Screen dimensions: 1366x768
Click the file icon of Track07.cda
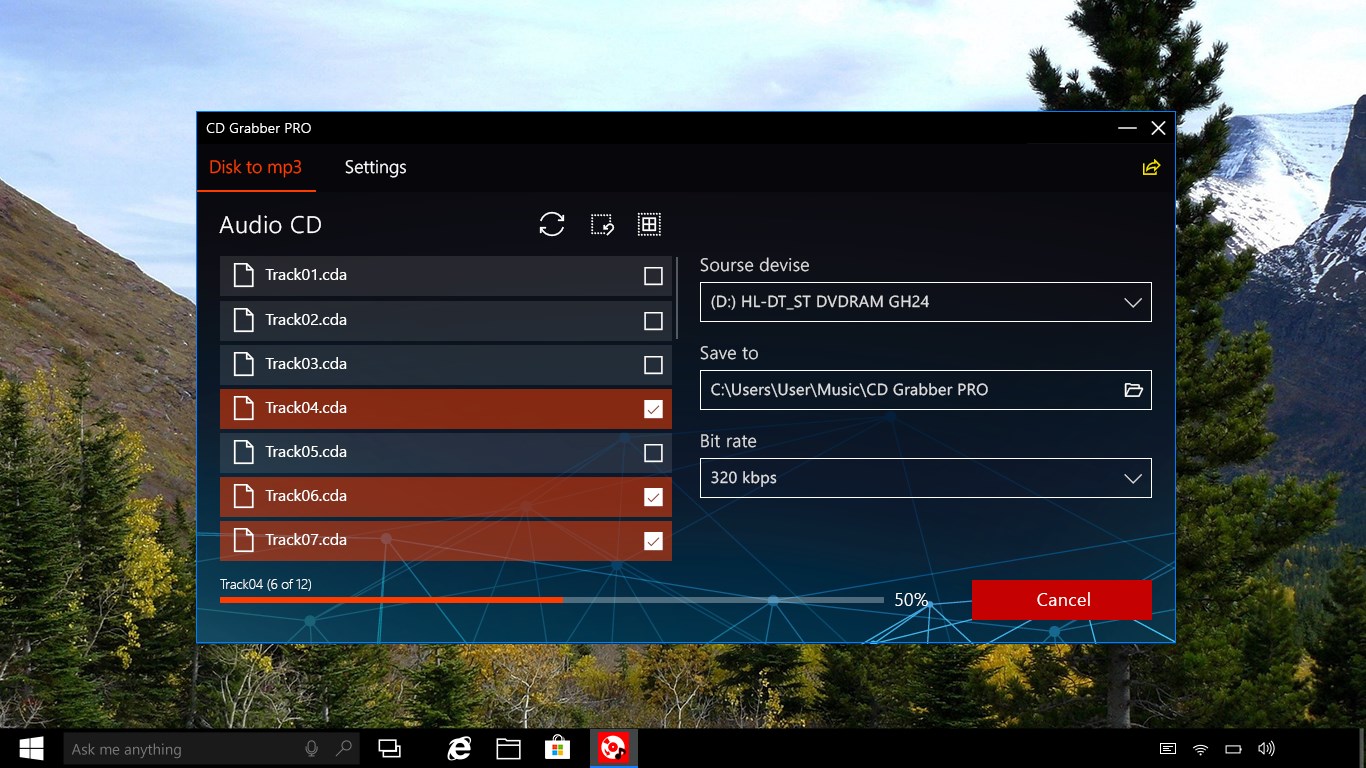point(243,540)
